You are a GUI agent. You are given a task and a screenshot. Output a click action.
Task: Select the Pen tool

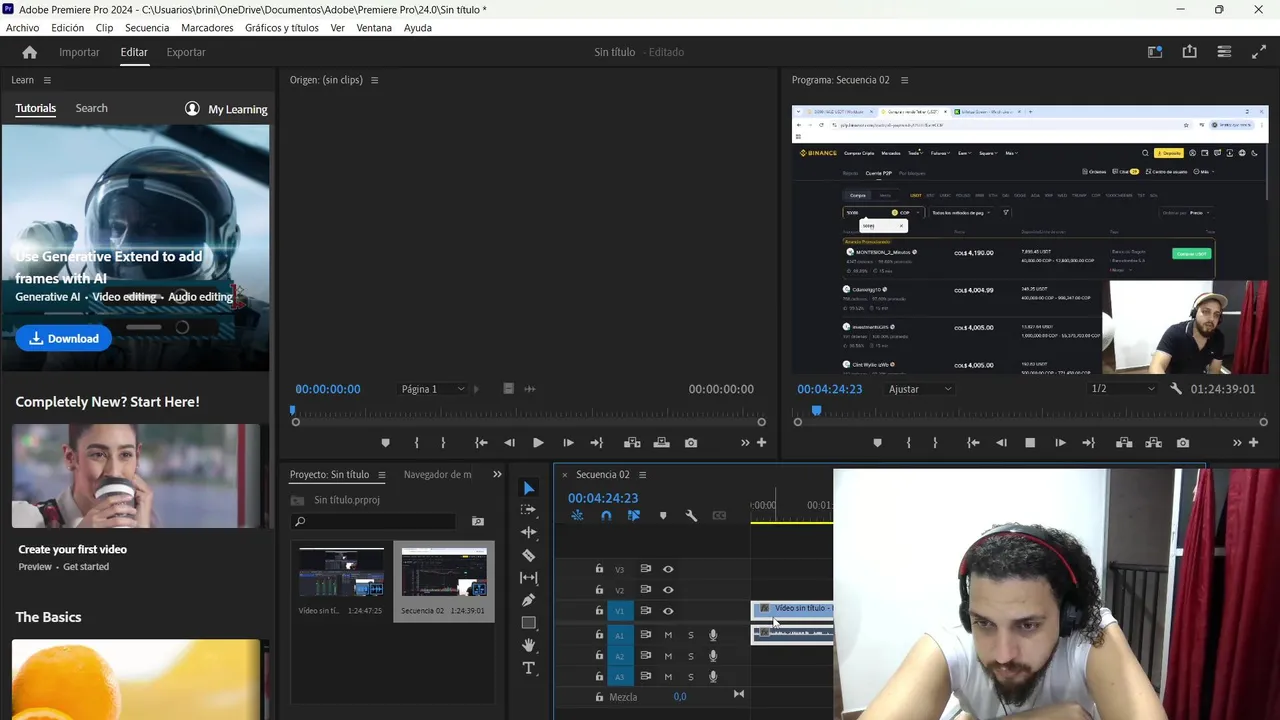(x=529, y=600)
